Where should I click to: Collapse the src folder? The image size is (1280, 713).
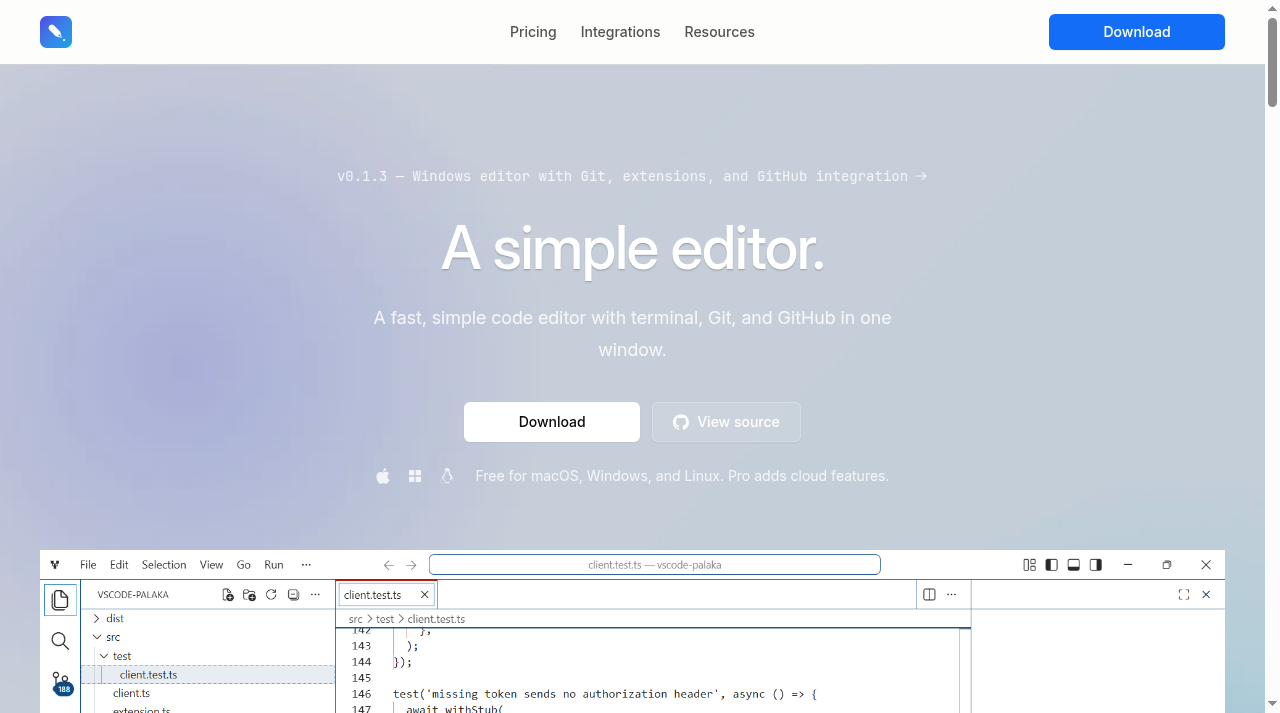pyautogui.click(x=208, y=637)
